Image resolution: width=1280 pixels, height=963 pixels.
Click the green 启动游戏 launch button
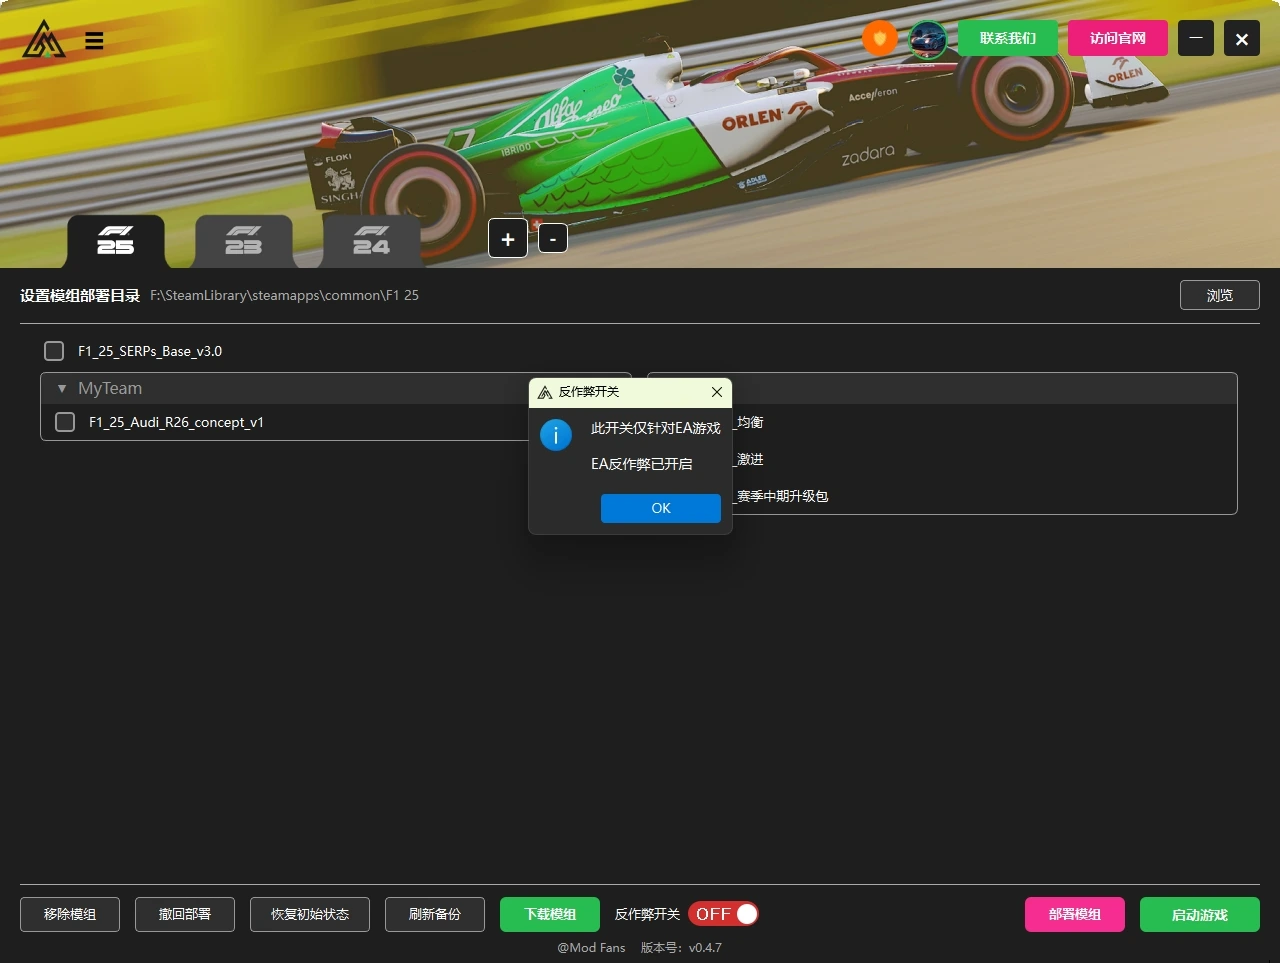[x=1199, y=914]
